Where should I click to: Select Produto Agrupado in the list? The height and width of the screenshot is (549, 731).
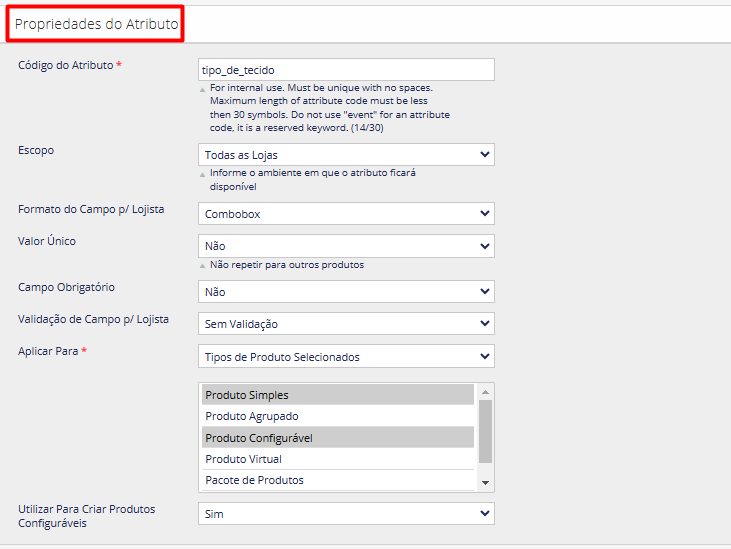(x=338, y=416)
